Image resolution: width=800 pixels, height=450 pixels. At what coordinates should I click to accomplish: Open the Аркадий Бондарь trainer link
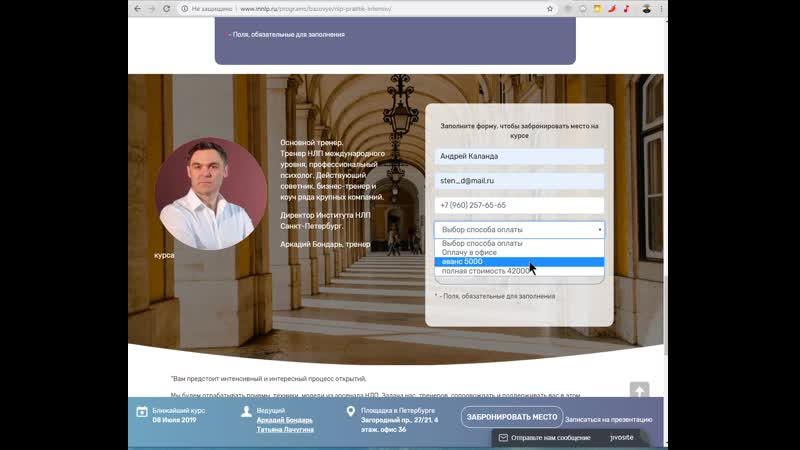285,420
